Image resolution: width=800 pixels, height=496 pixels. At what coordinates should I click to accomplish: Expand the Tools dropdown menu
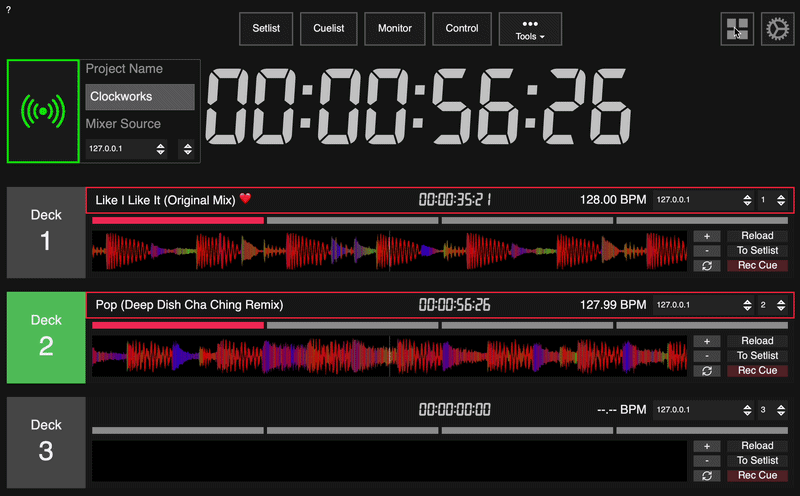click(530, 29)
